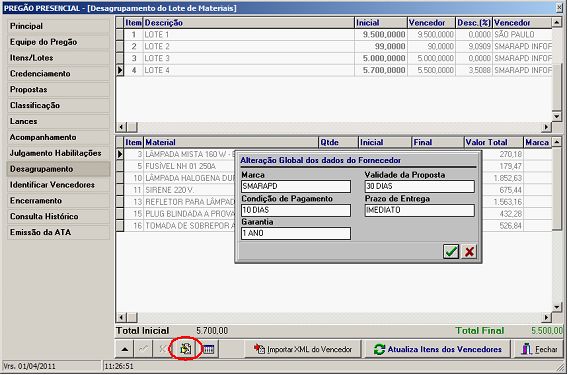Click the SÃO PAULO winner cell

(x=522, y=35)
